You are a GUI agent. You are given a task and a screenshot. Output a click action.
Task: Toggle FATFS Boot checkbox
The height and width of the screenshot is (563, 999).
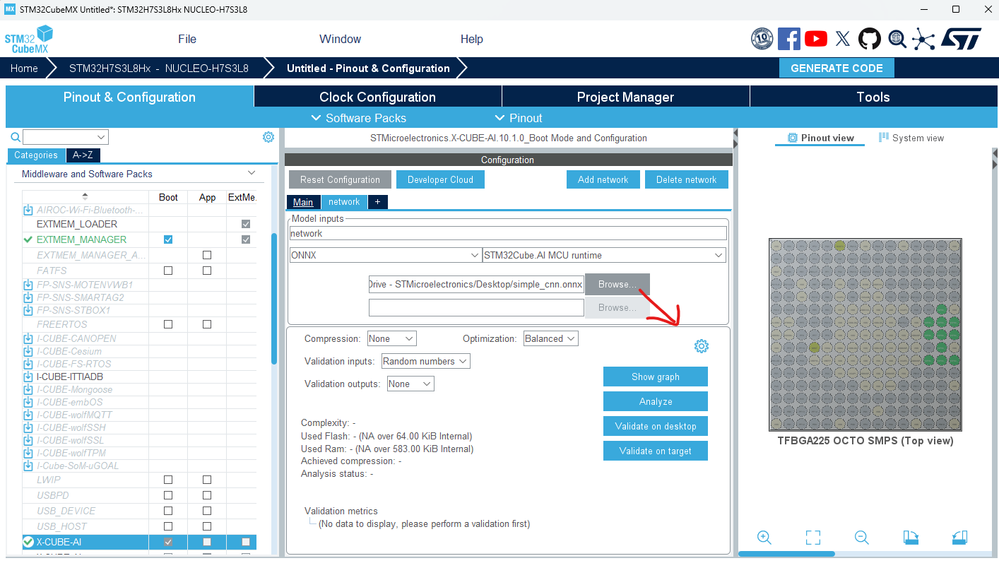tap(168, 271)
